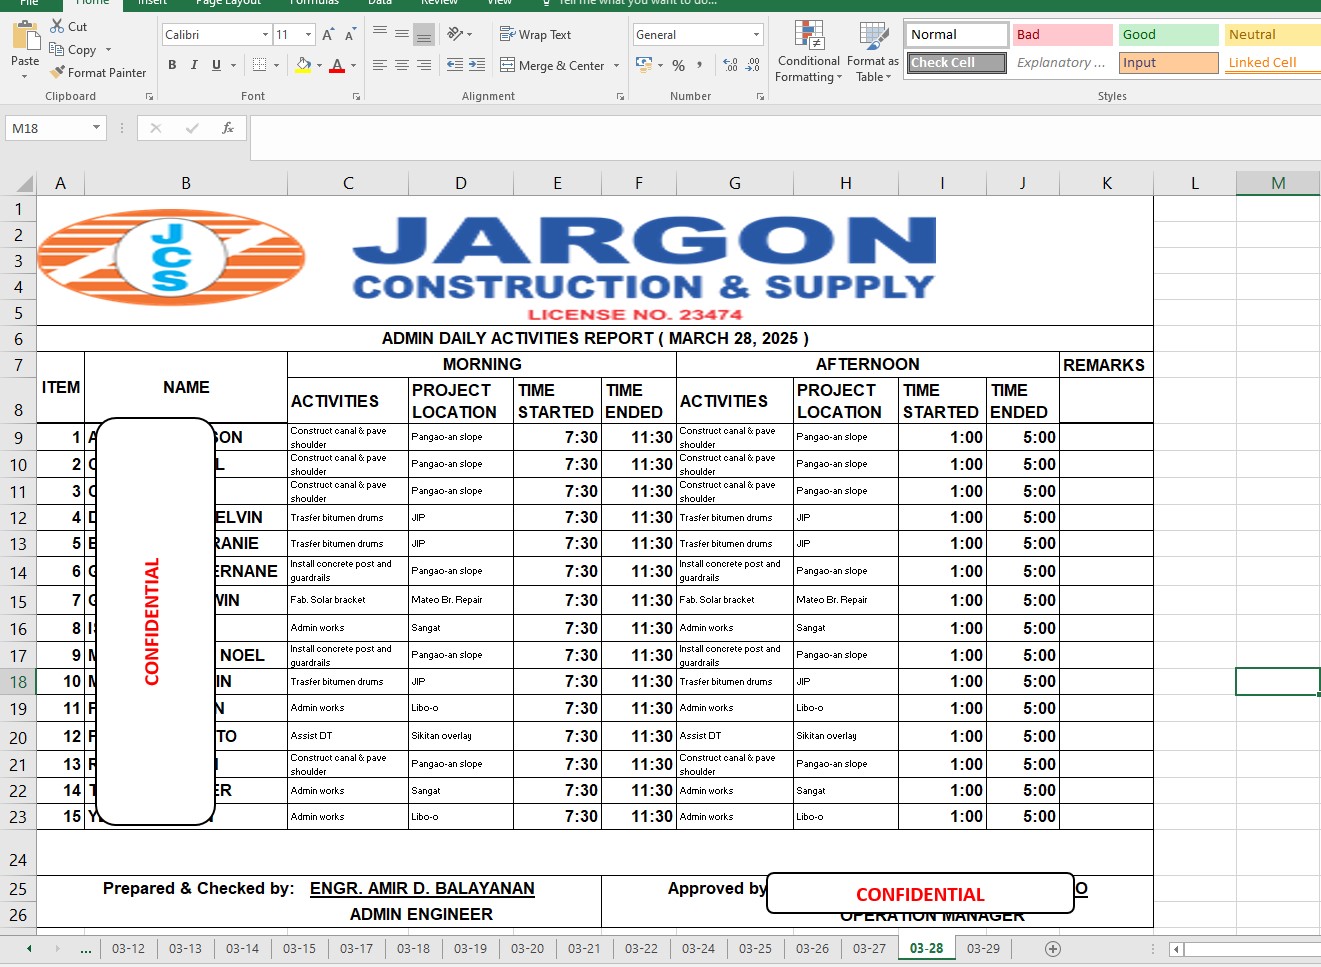The width and height of the screenshot is (1321, 967).
Task: Toggle underline formatting
Action: click(216, 65)
